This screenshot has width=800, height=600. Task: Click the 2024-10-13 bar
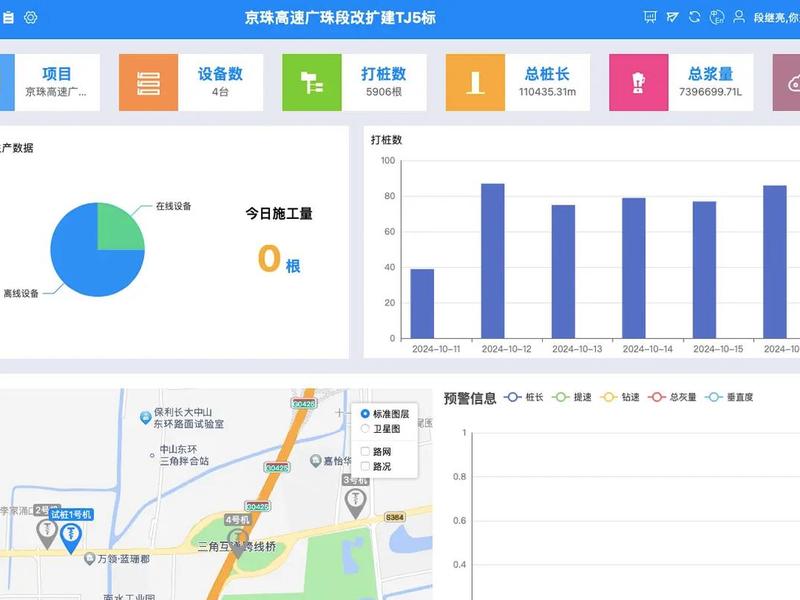563,271
